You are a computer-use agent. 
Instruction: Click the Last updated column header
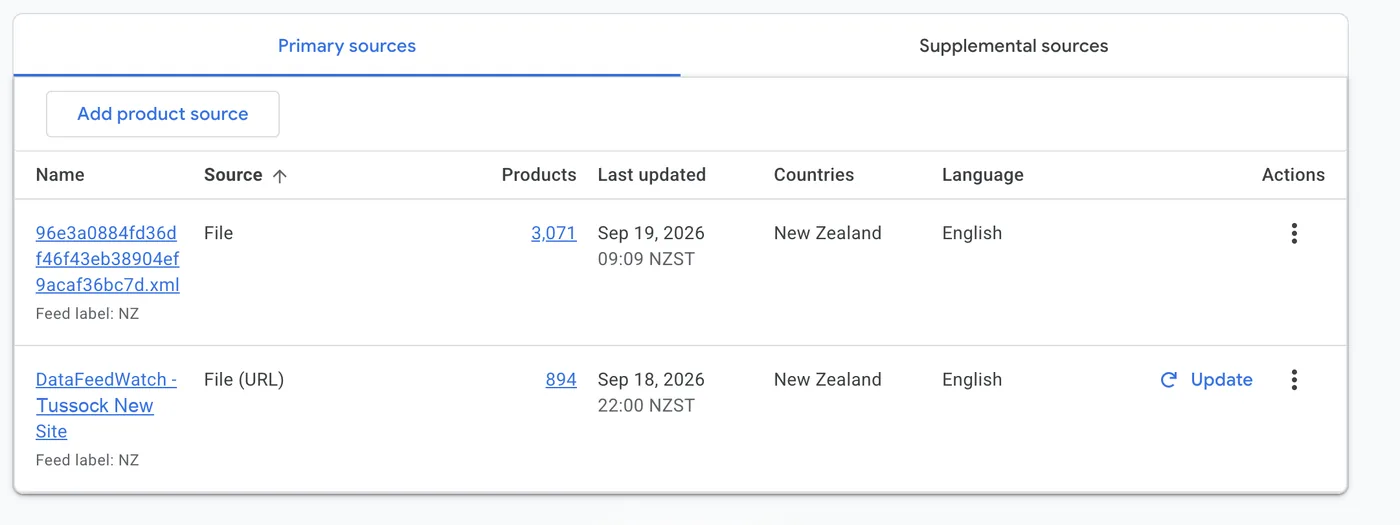pyautogui.click(x=652, y=175)
